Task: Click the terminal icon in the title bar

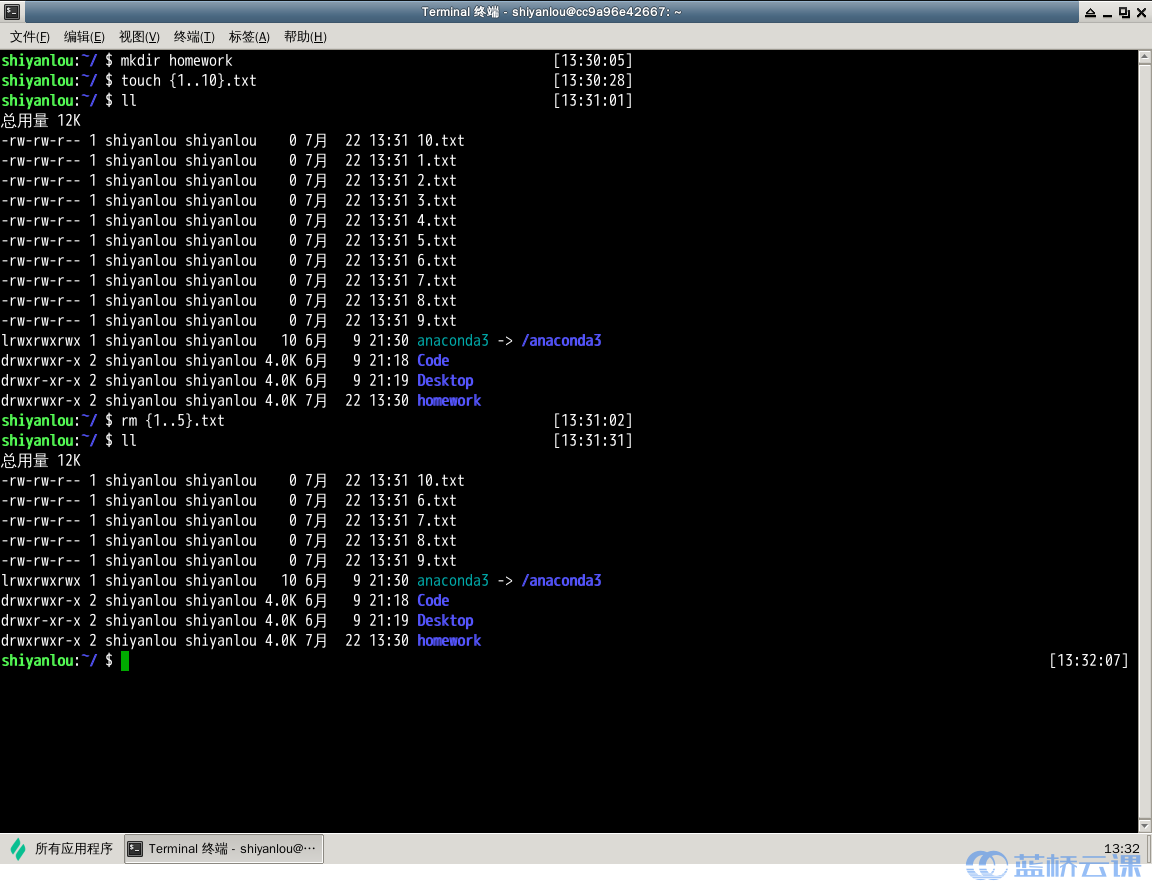Action: [x=11, y=12]
